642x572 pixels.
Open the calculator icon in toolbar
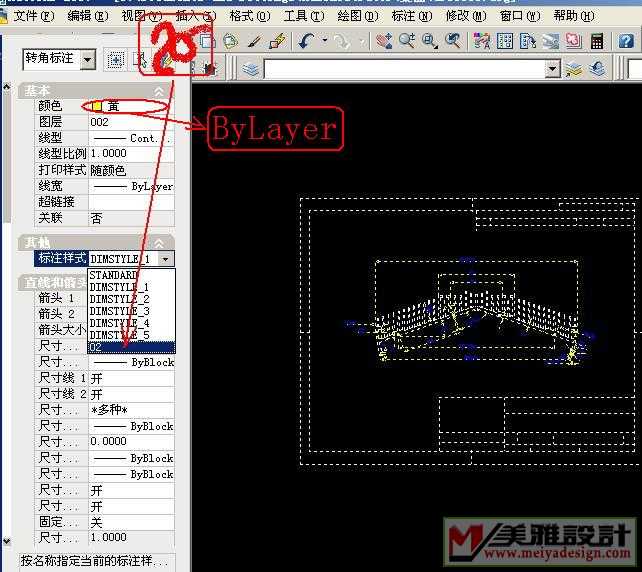pos(597,41)
